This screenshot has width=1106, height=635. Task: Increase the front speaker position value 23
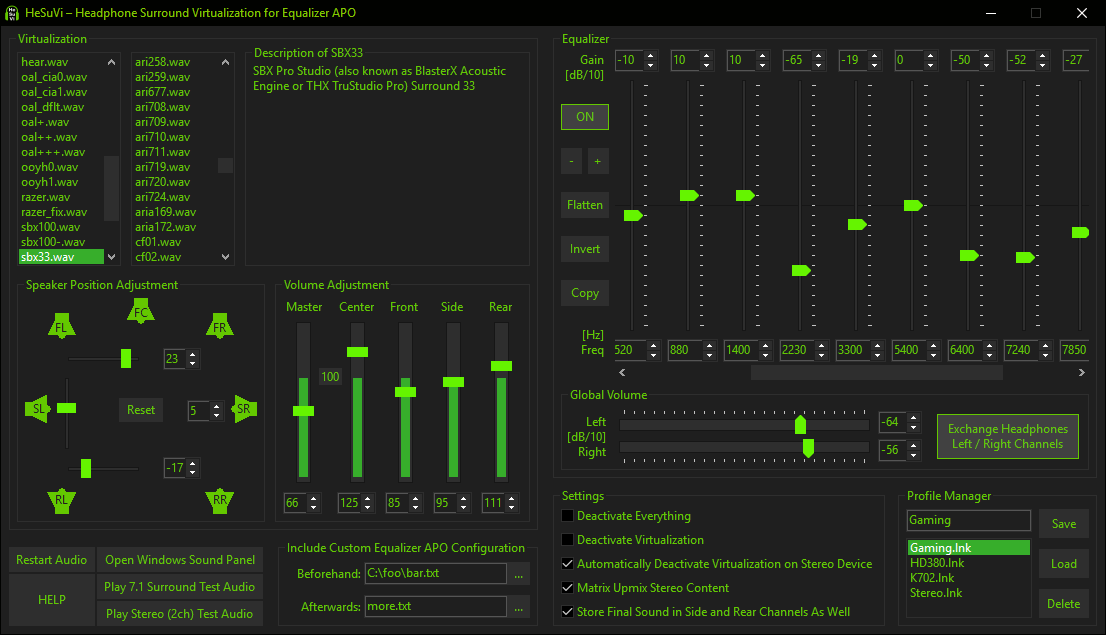[193, 354]
